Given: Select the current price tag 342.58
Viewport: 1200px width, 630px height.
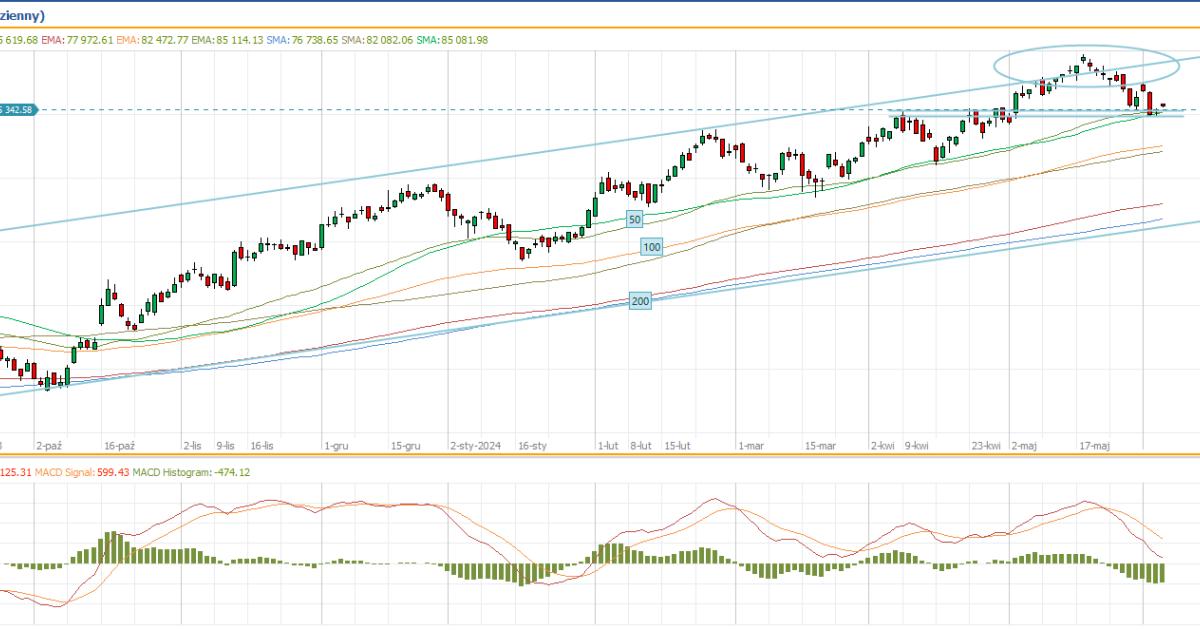Looking at the screenshot, I should point(18,109).
